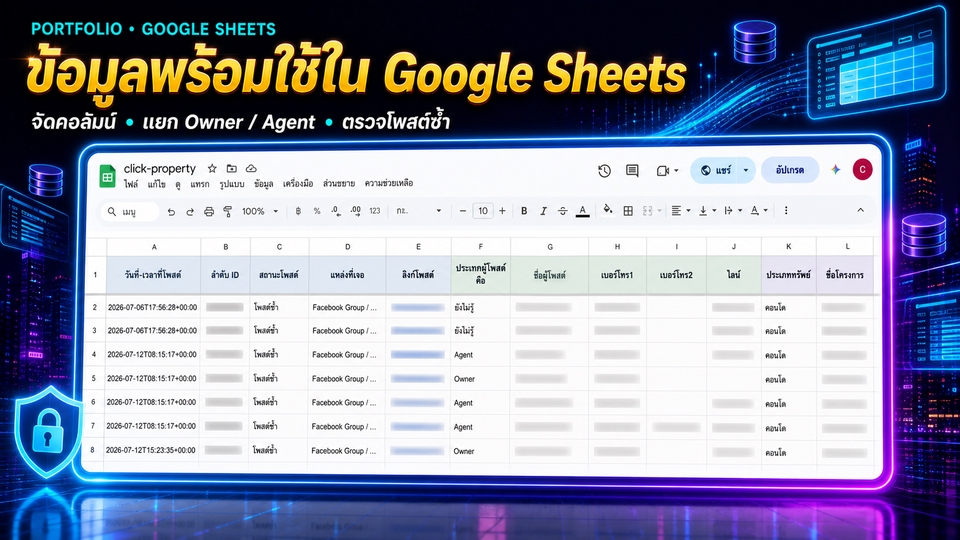This screenshot has height=540, width=960.
Task: Open the ข้อมูล (Data) menu
Action: pos(264,184)
